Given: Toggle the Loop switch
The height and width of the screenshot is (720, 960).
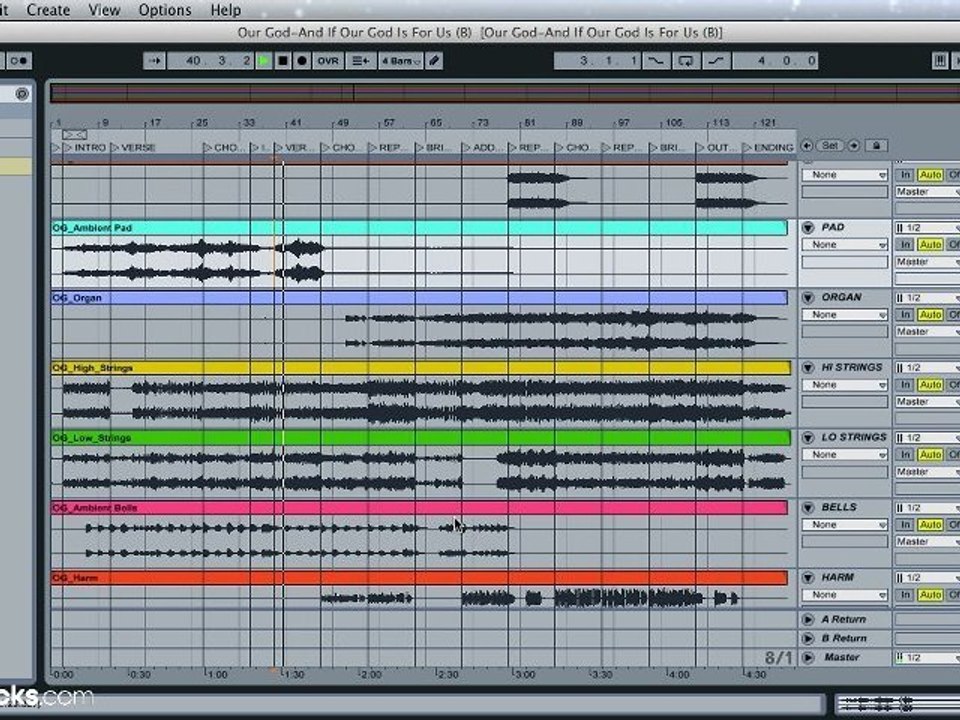Looking at the screenshot, I should coord(686,61).
